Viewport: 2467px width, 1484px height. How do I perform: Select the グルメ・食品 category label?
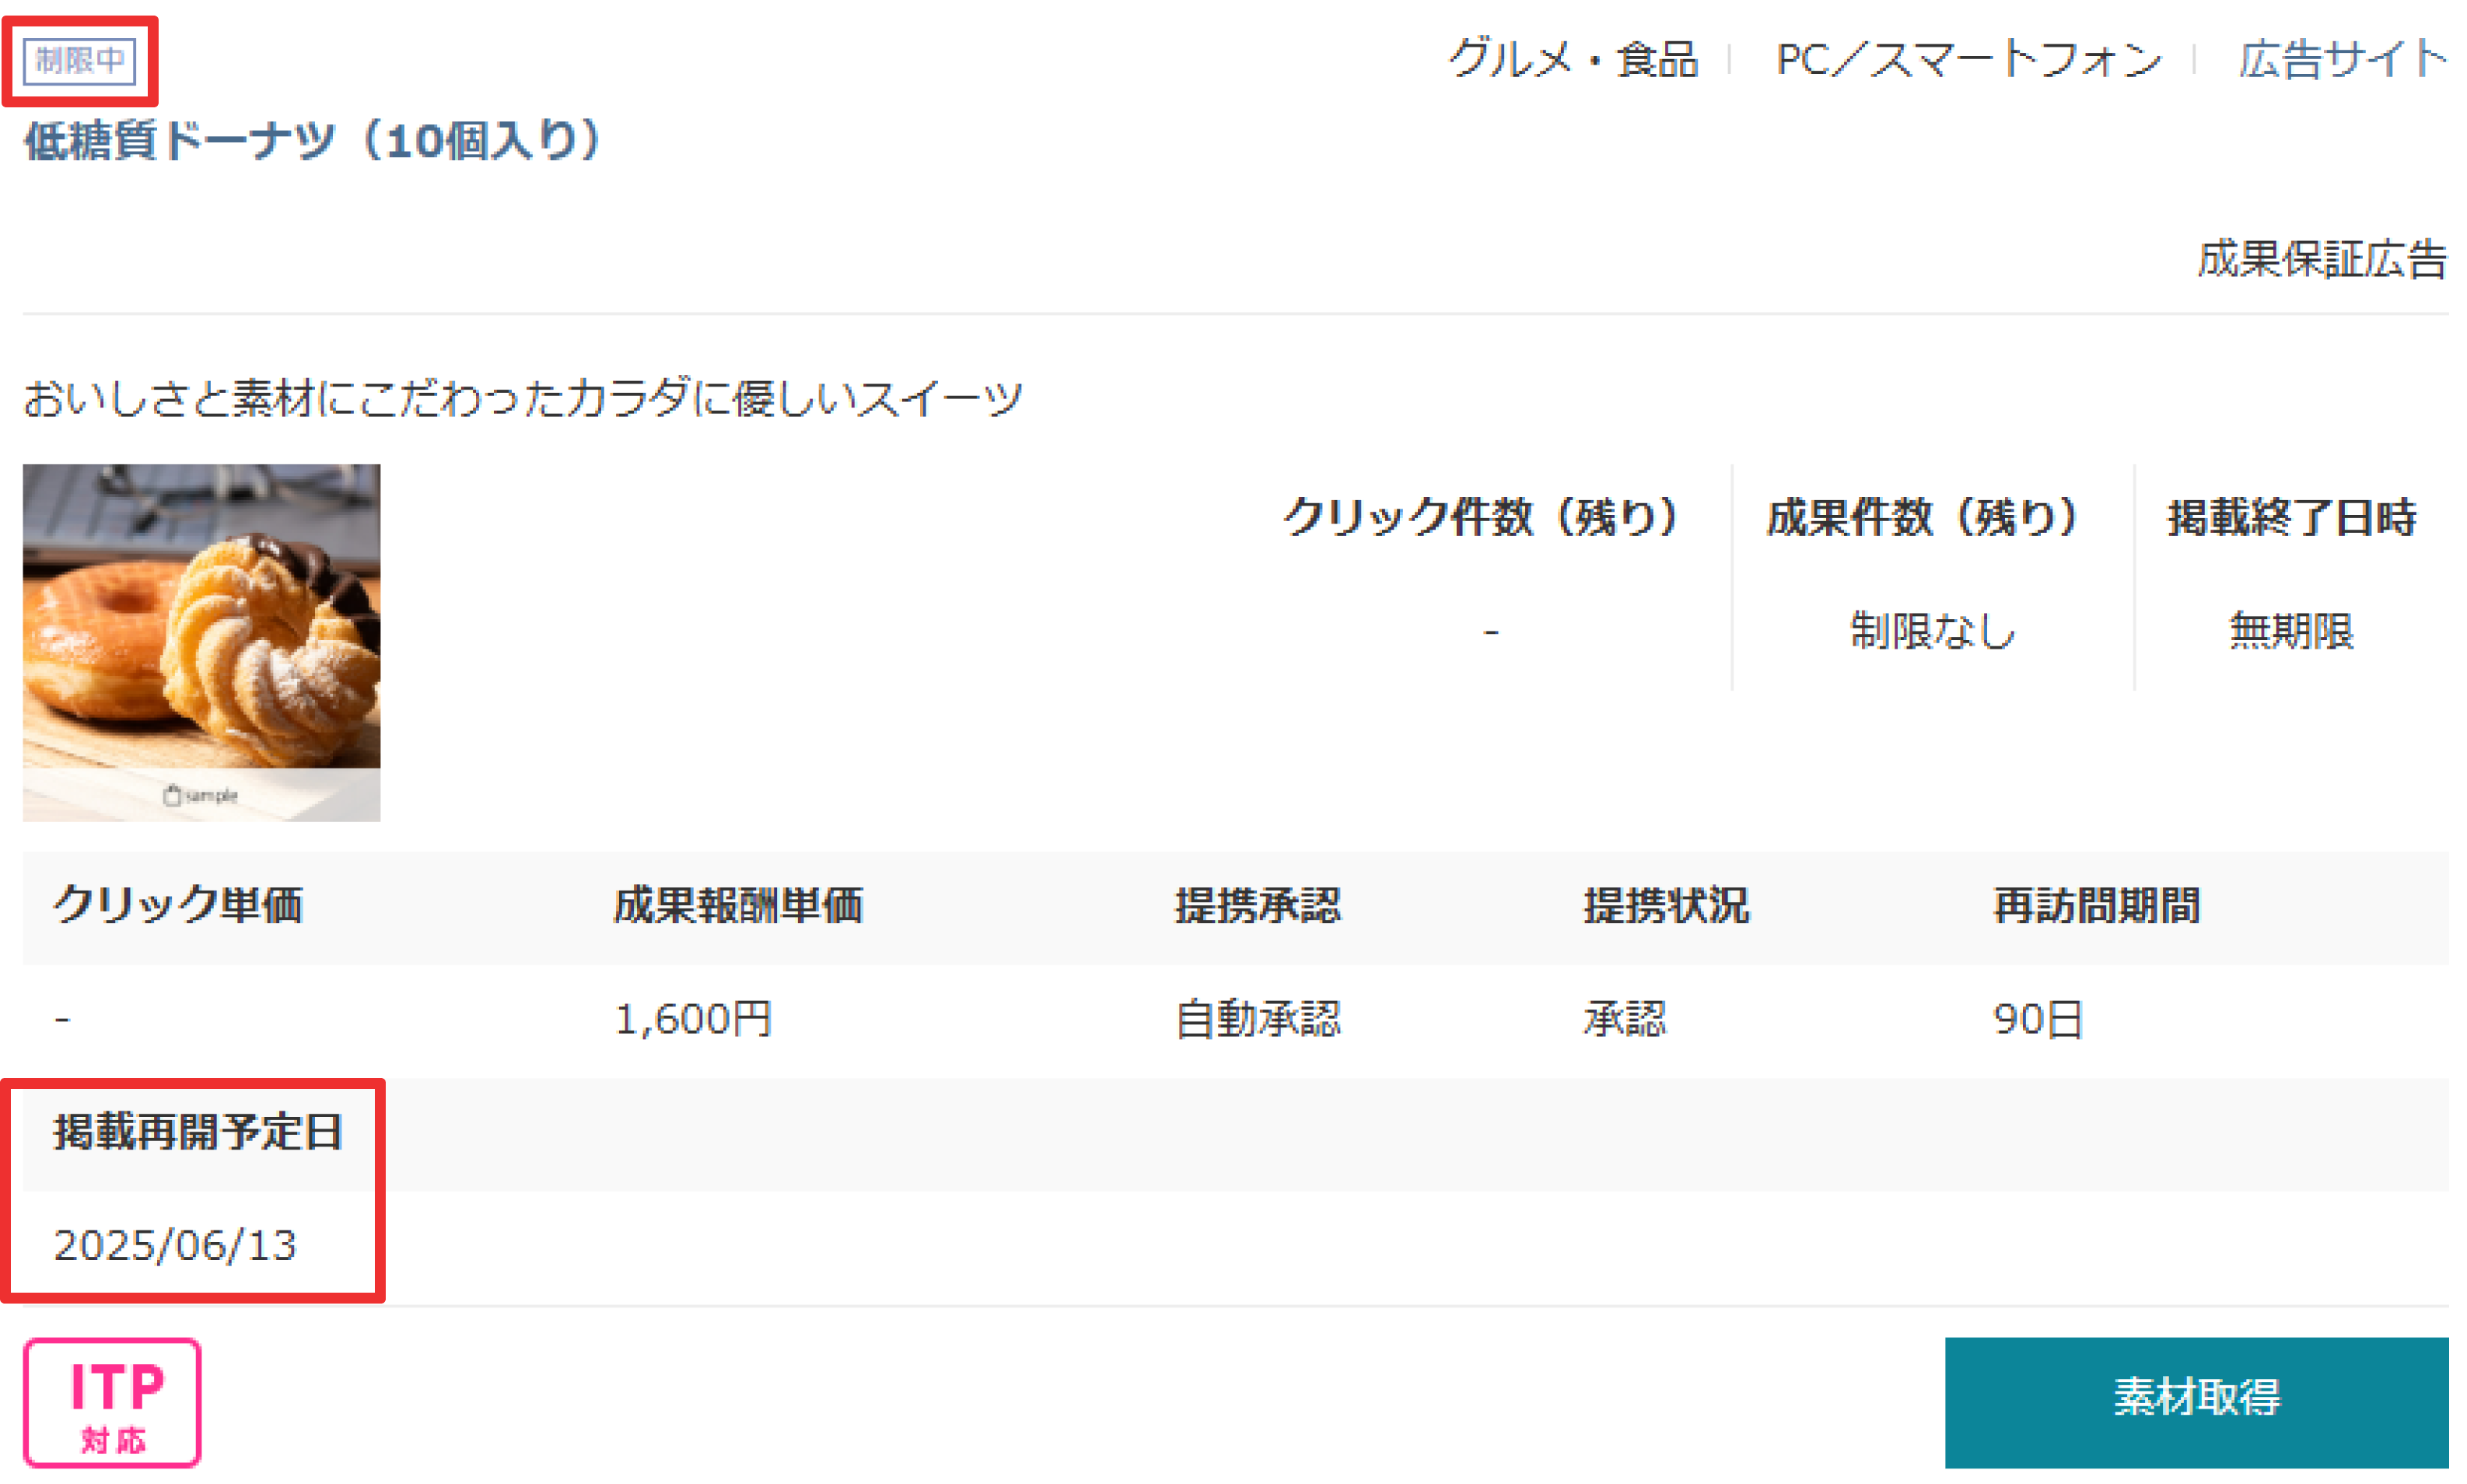coord(1572,59)
